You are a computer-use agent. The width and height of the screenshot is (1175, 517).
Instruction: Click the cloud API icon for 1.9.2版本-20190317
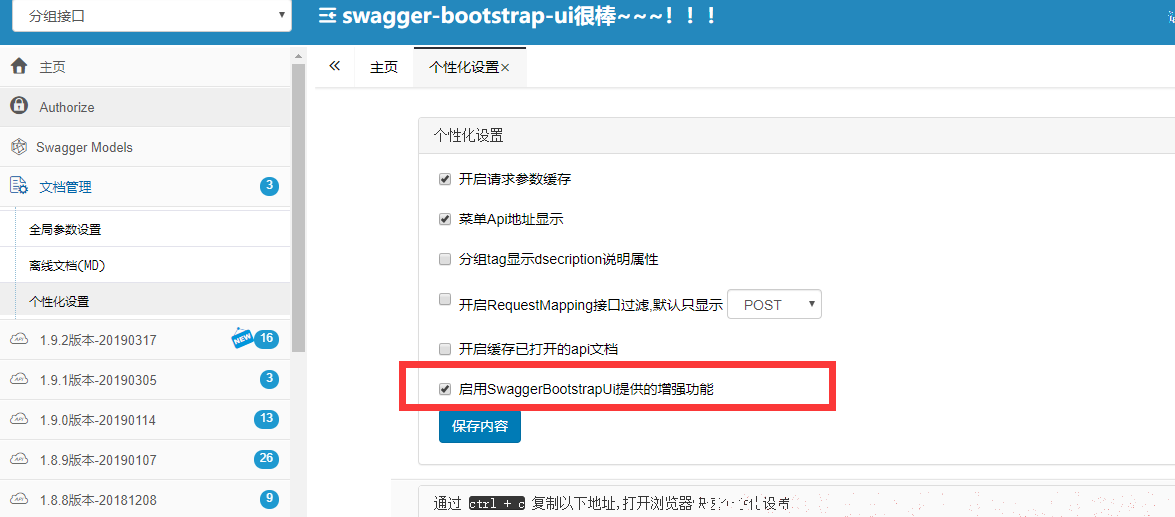click(x=19, y=339)
